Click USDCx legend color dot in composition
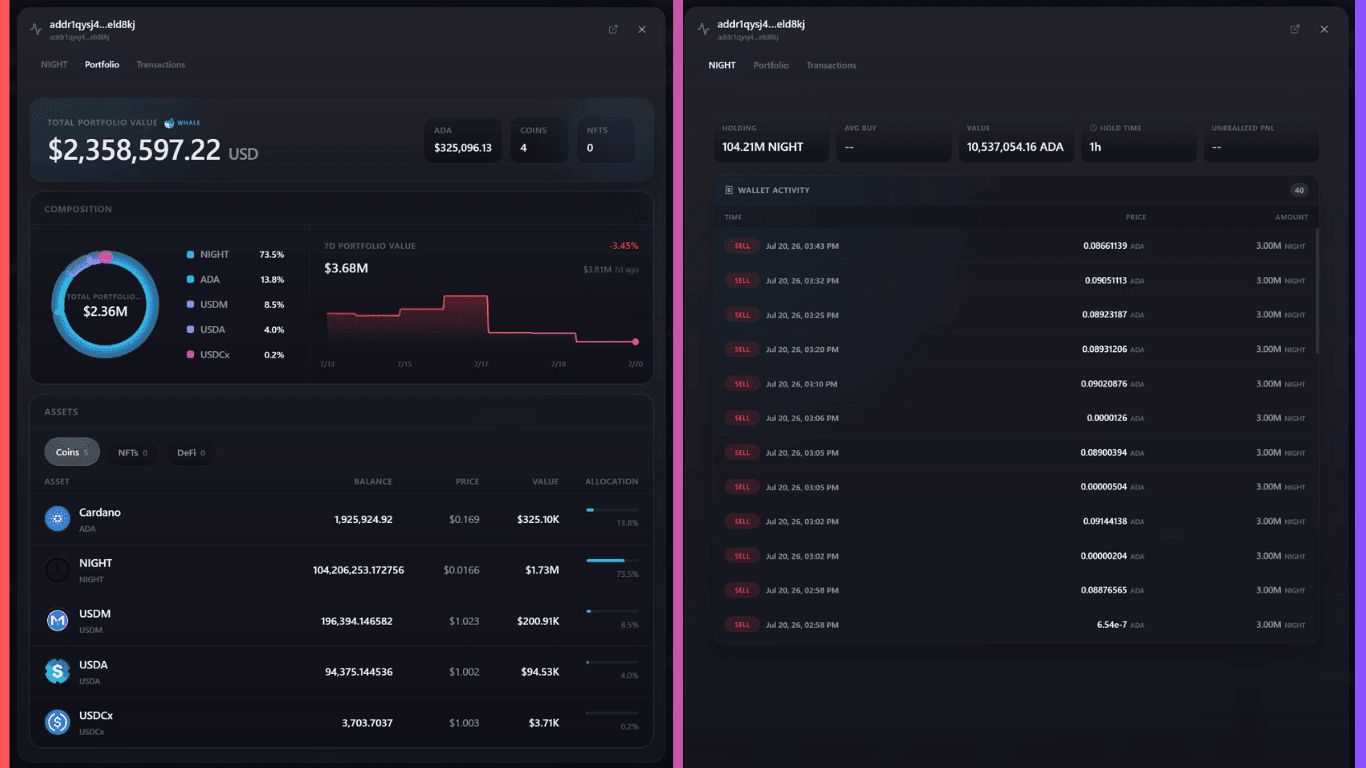 (190, 355)
